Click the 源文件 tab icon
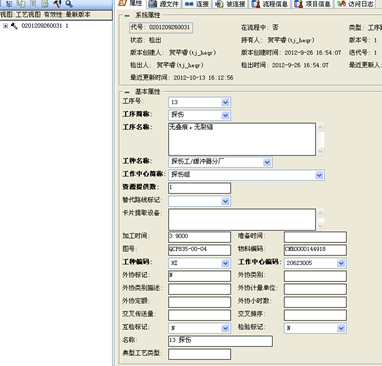The image size is (382, 366). [x=153, y=4]
